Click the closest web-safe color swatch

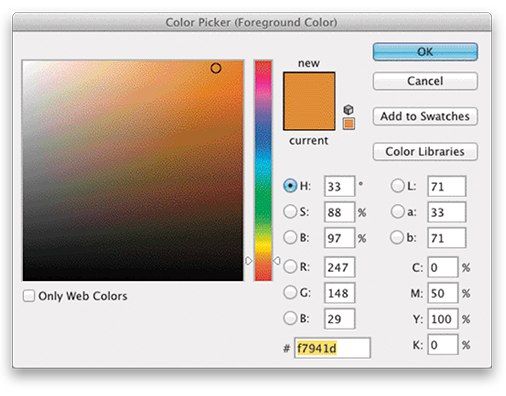(x=349, y=124)
